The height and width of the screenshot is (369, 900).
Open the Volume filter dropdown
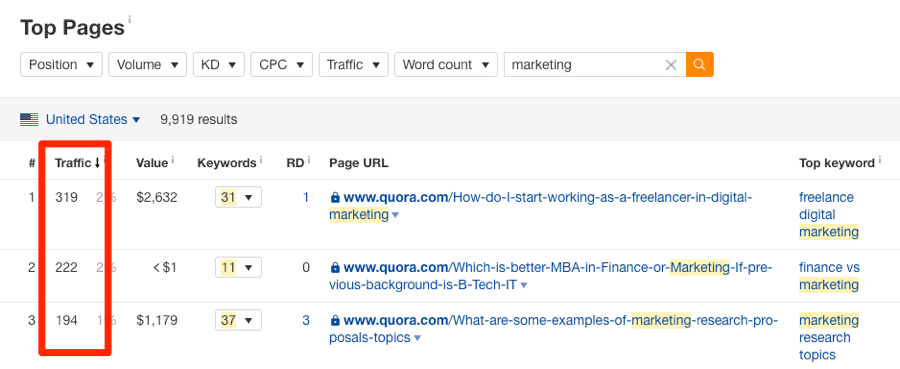point(148,65)
